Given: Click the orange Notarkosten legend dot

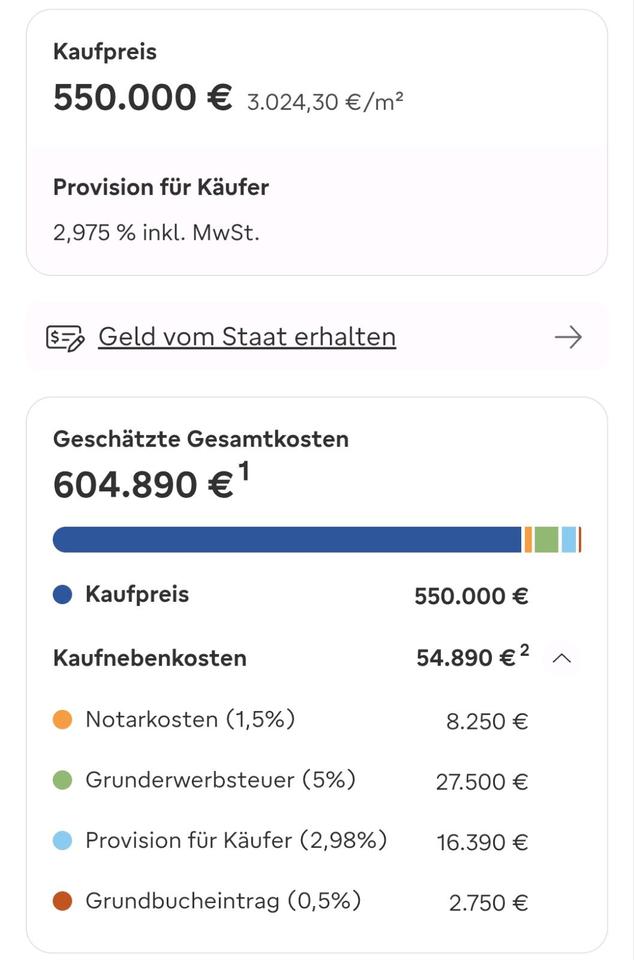Looking at the screenshot, I should (x=63, y=720).
